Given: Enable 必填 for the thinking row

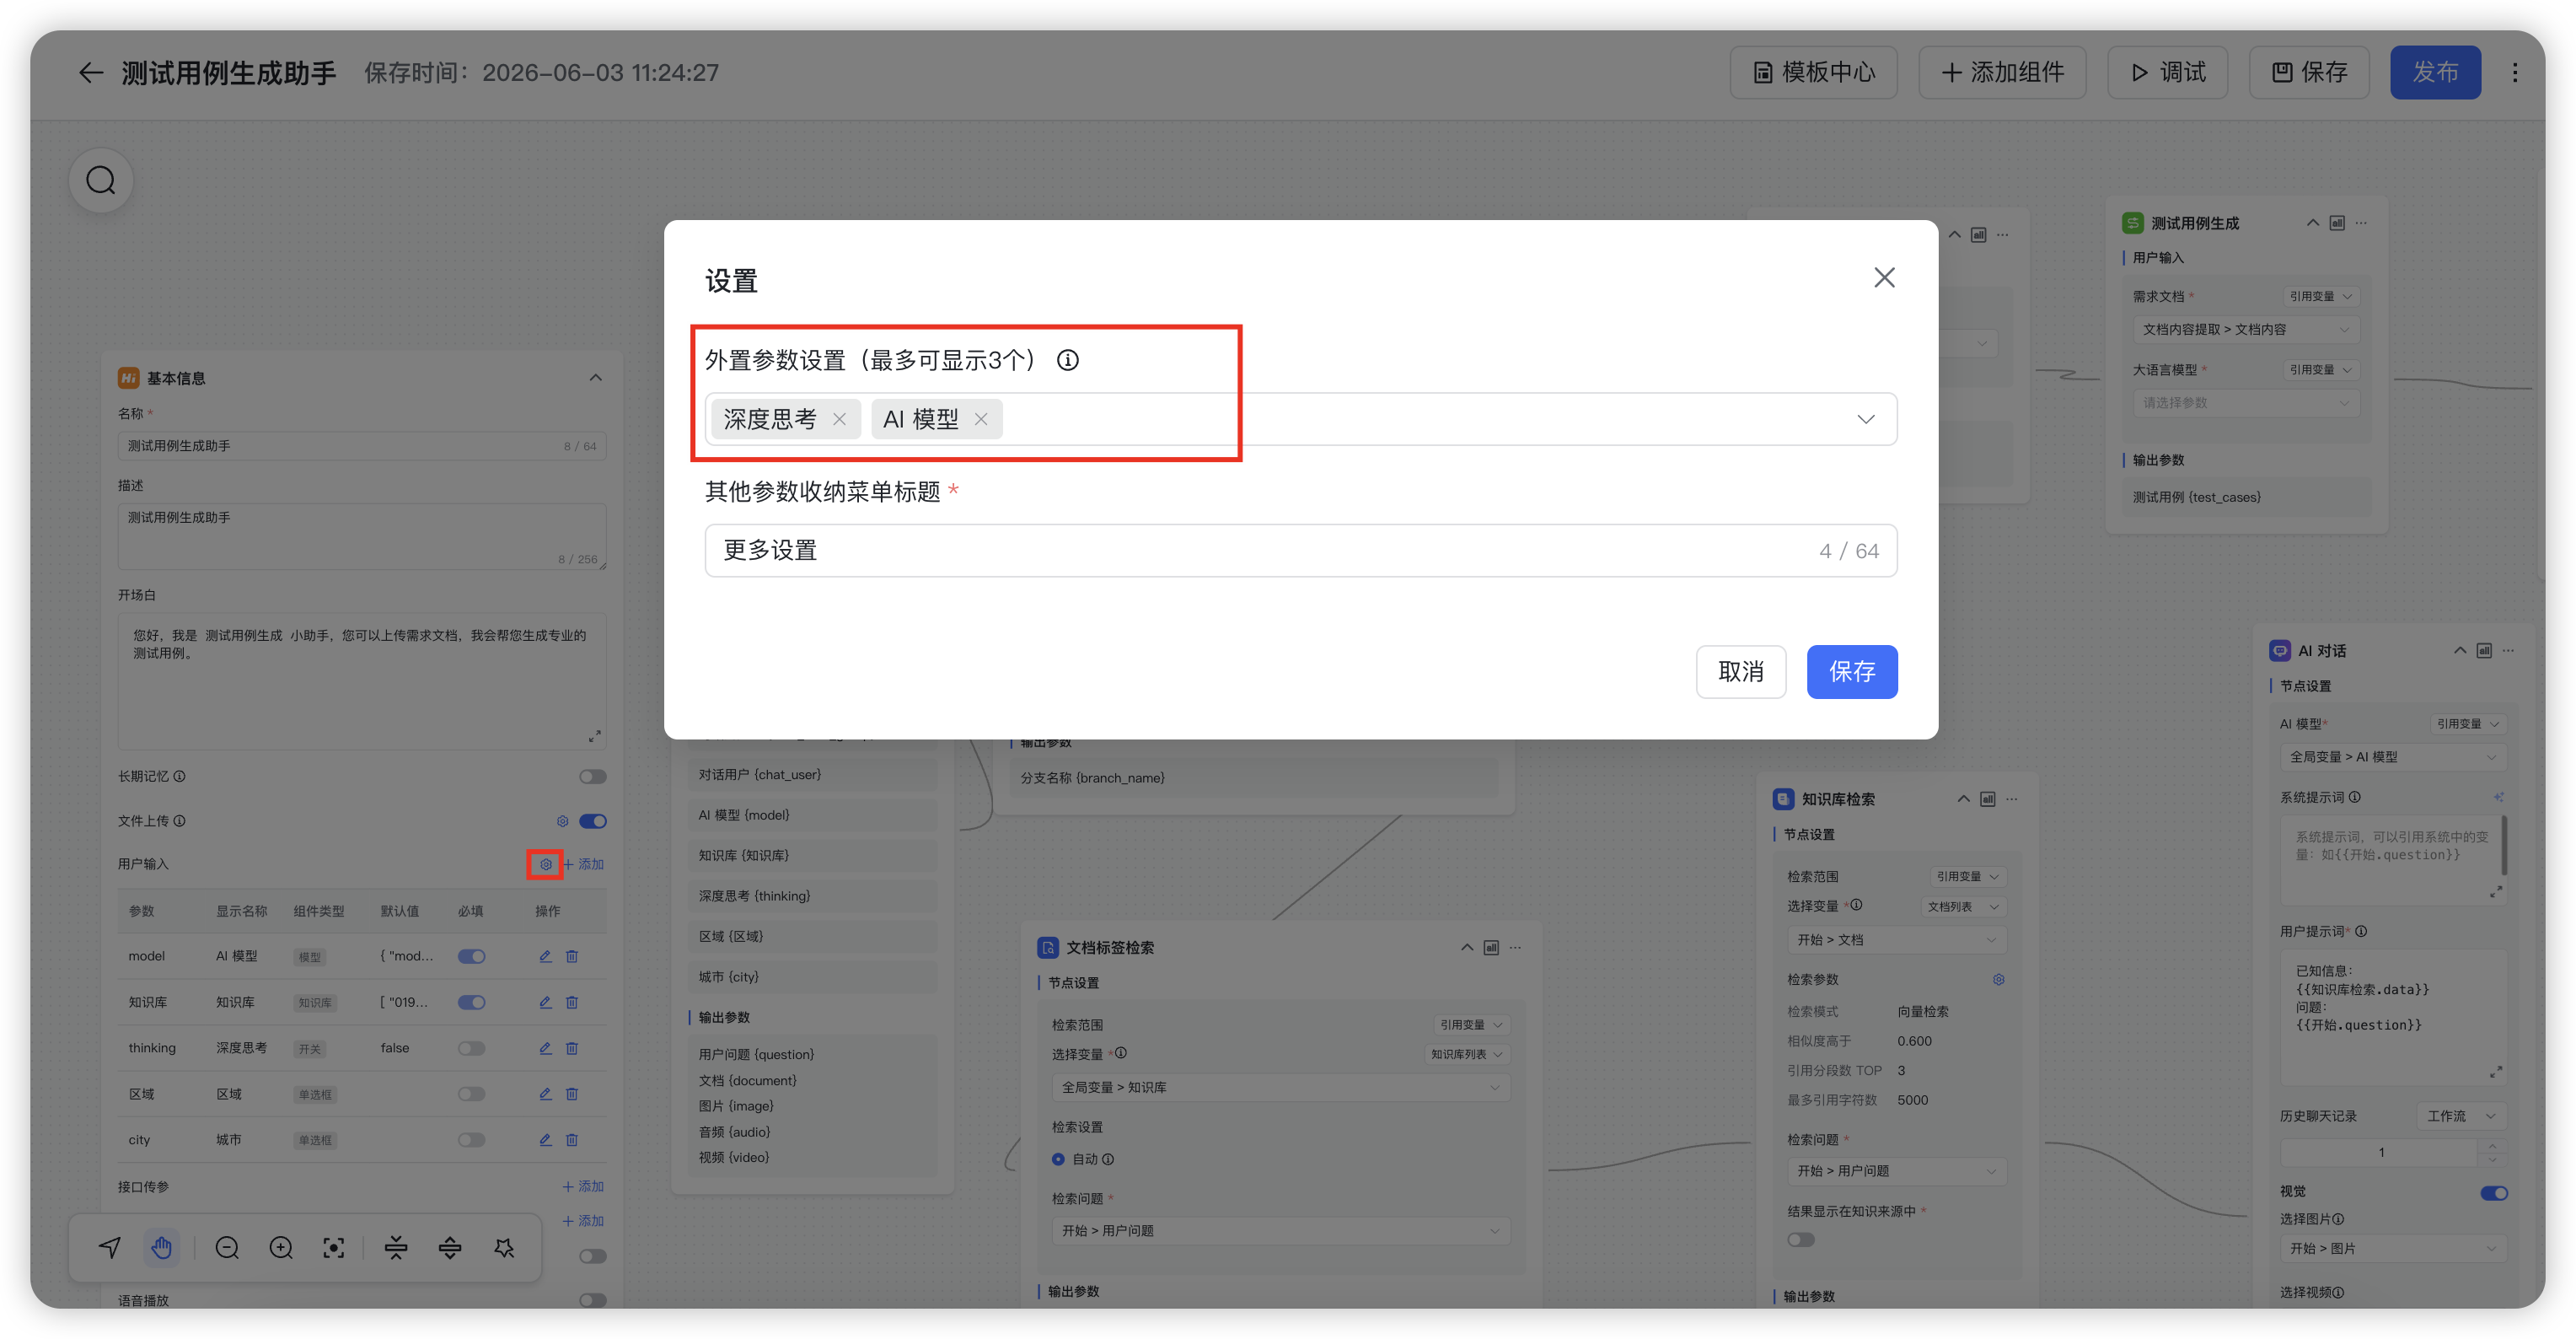Looking at the screenshot, I should (x=471, y=1048).
